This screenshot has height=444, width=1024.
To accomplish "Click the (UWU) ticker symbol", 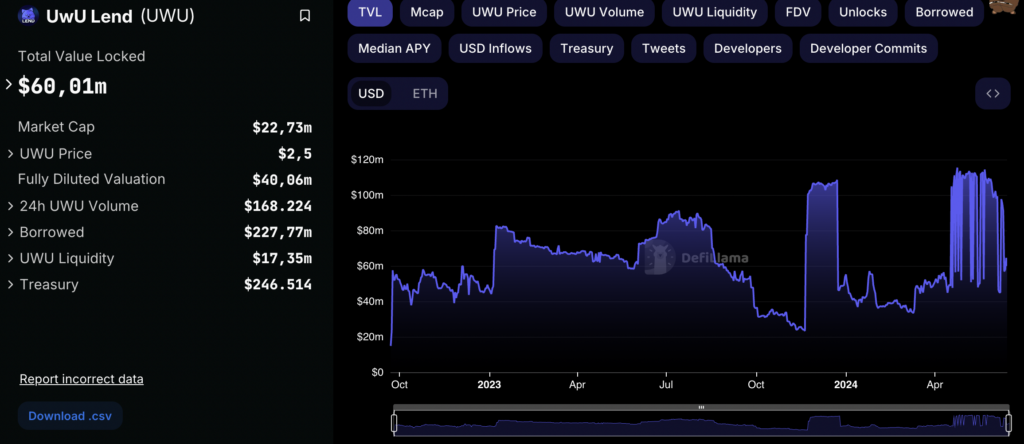I will point(167,16).
